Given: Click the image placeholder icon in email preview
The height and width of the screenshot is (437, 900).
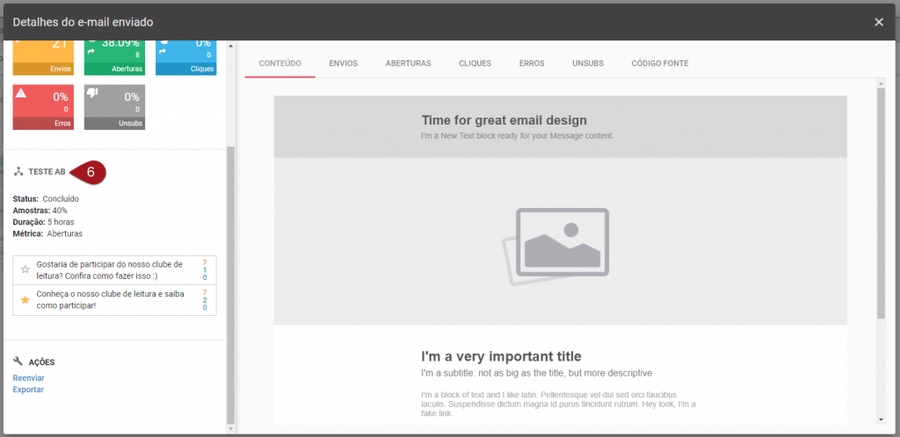Looking at the screenshot, I should pyautogui.click(x=560, y=245).
